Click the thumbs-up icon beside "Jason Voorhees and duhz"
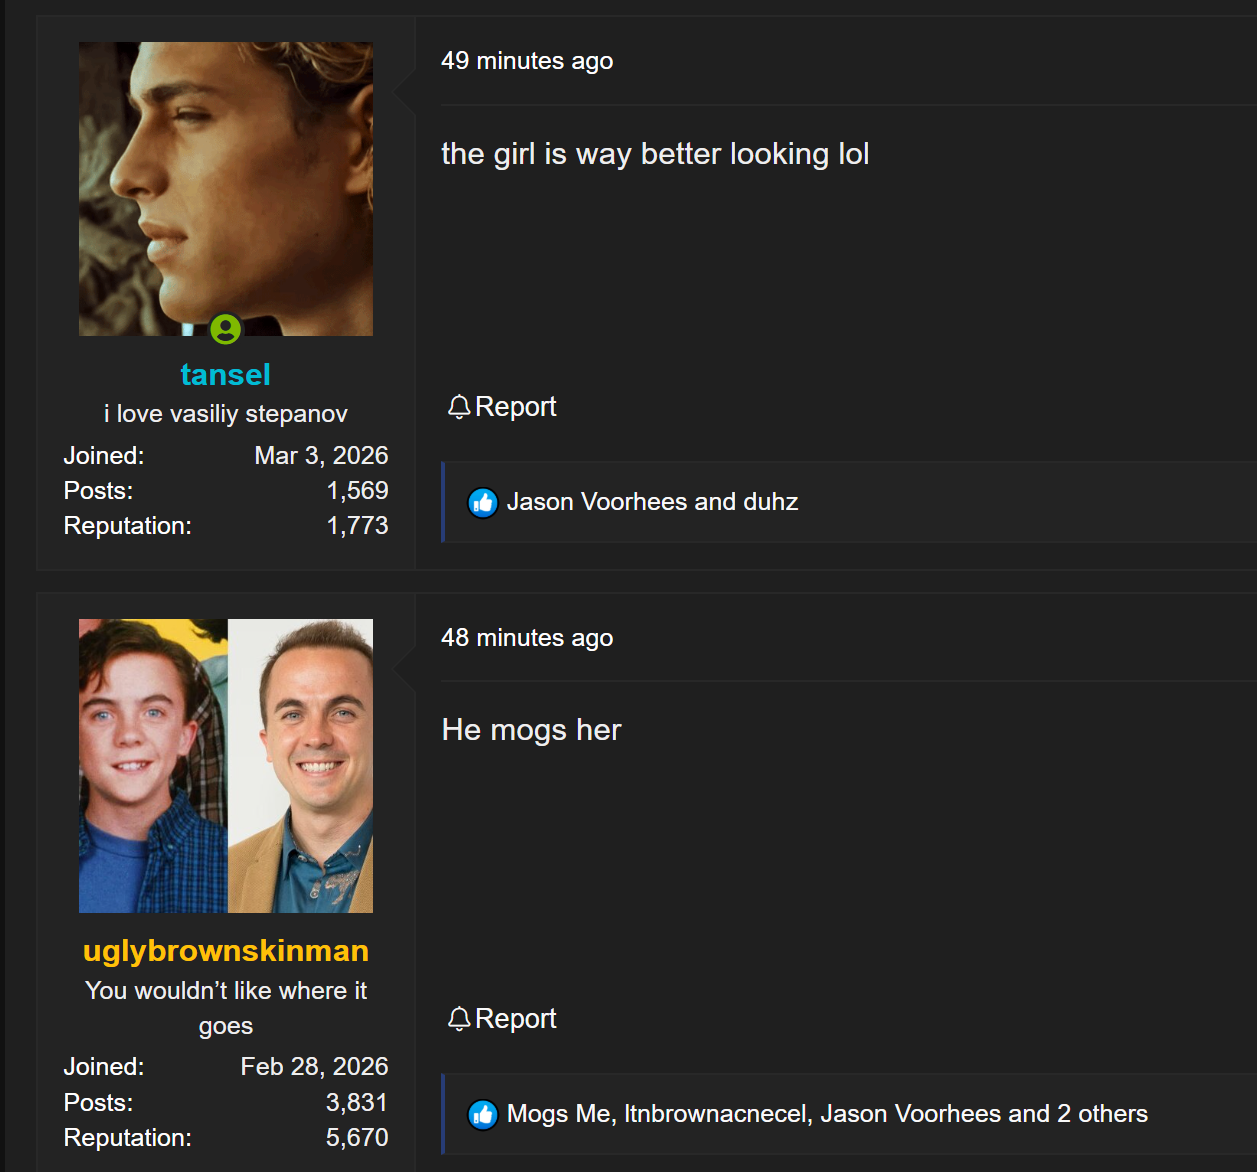Screen dimensions: 1257x1172 point(483,502)
